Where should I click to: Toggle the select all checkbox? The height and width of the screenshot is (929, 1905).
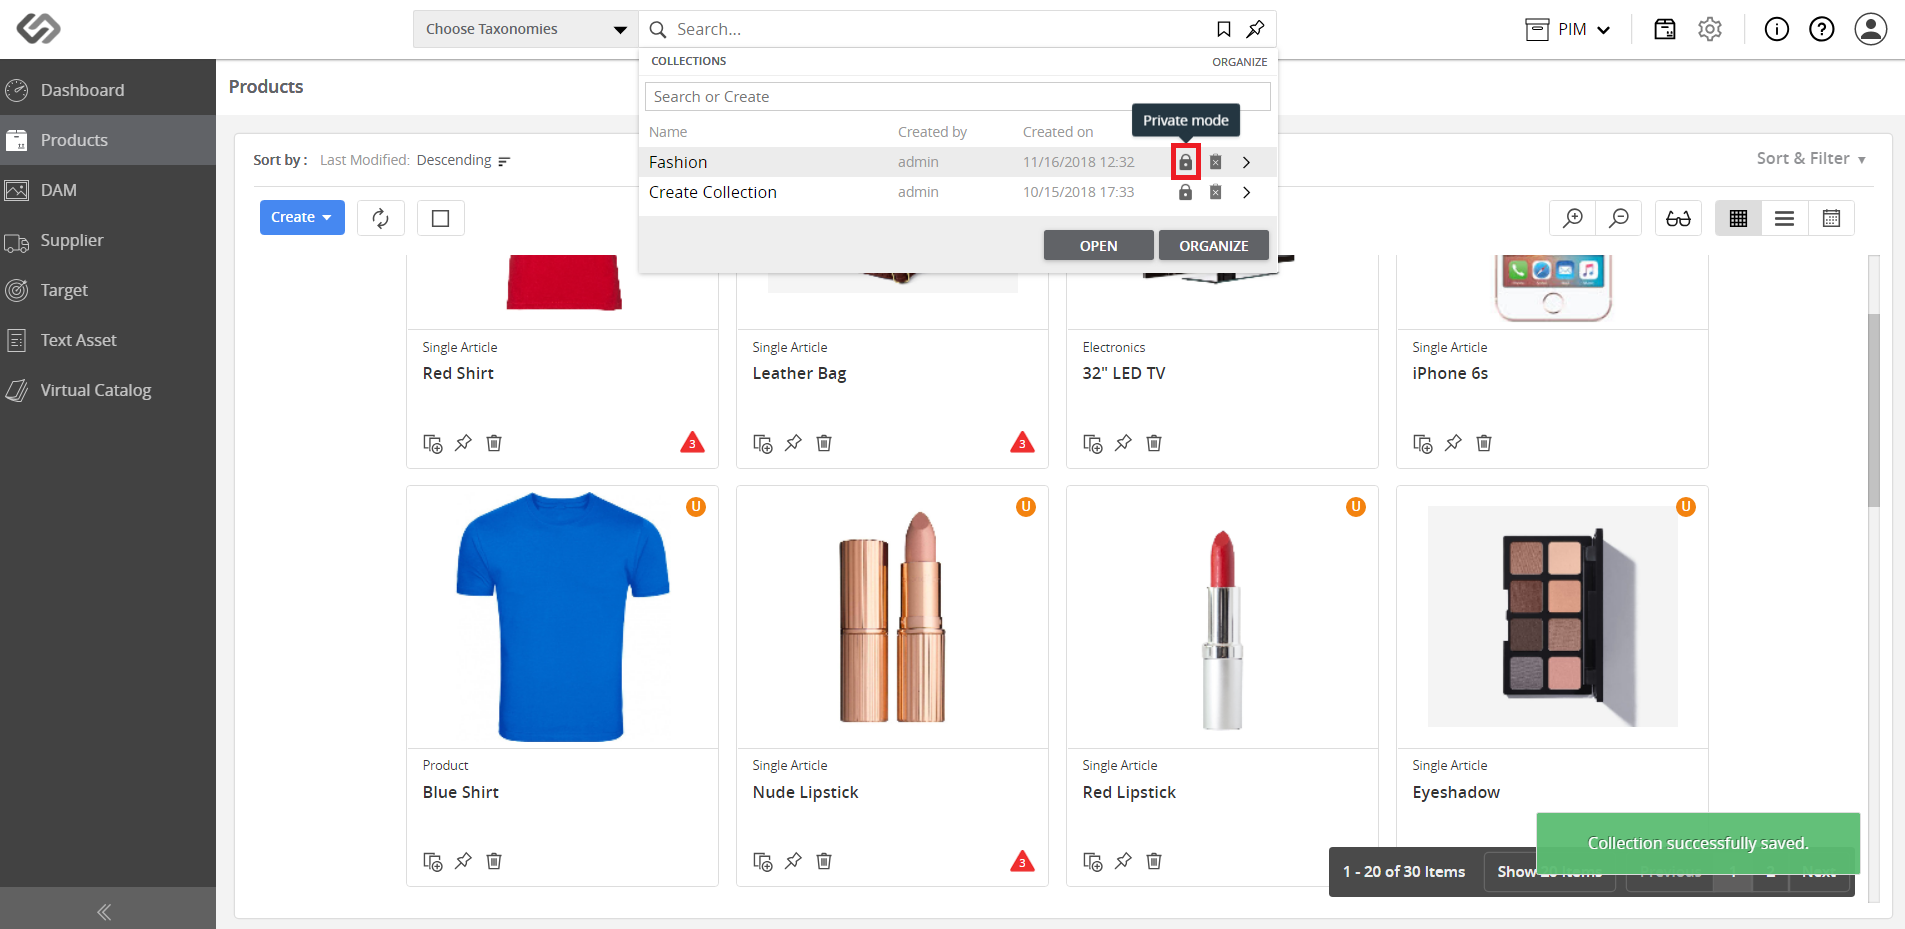(x=440, y=218)
